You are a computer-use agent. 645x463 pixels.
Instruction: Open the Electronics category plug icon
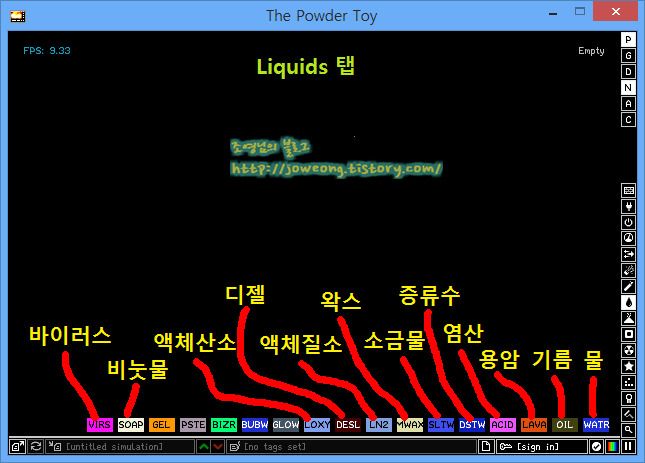(628, 206)
